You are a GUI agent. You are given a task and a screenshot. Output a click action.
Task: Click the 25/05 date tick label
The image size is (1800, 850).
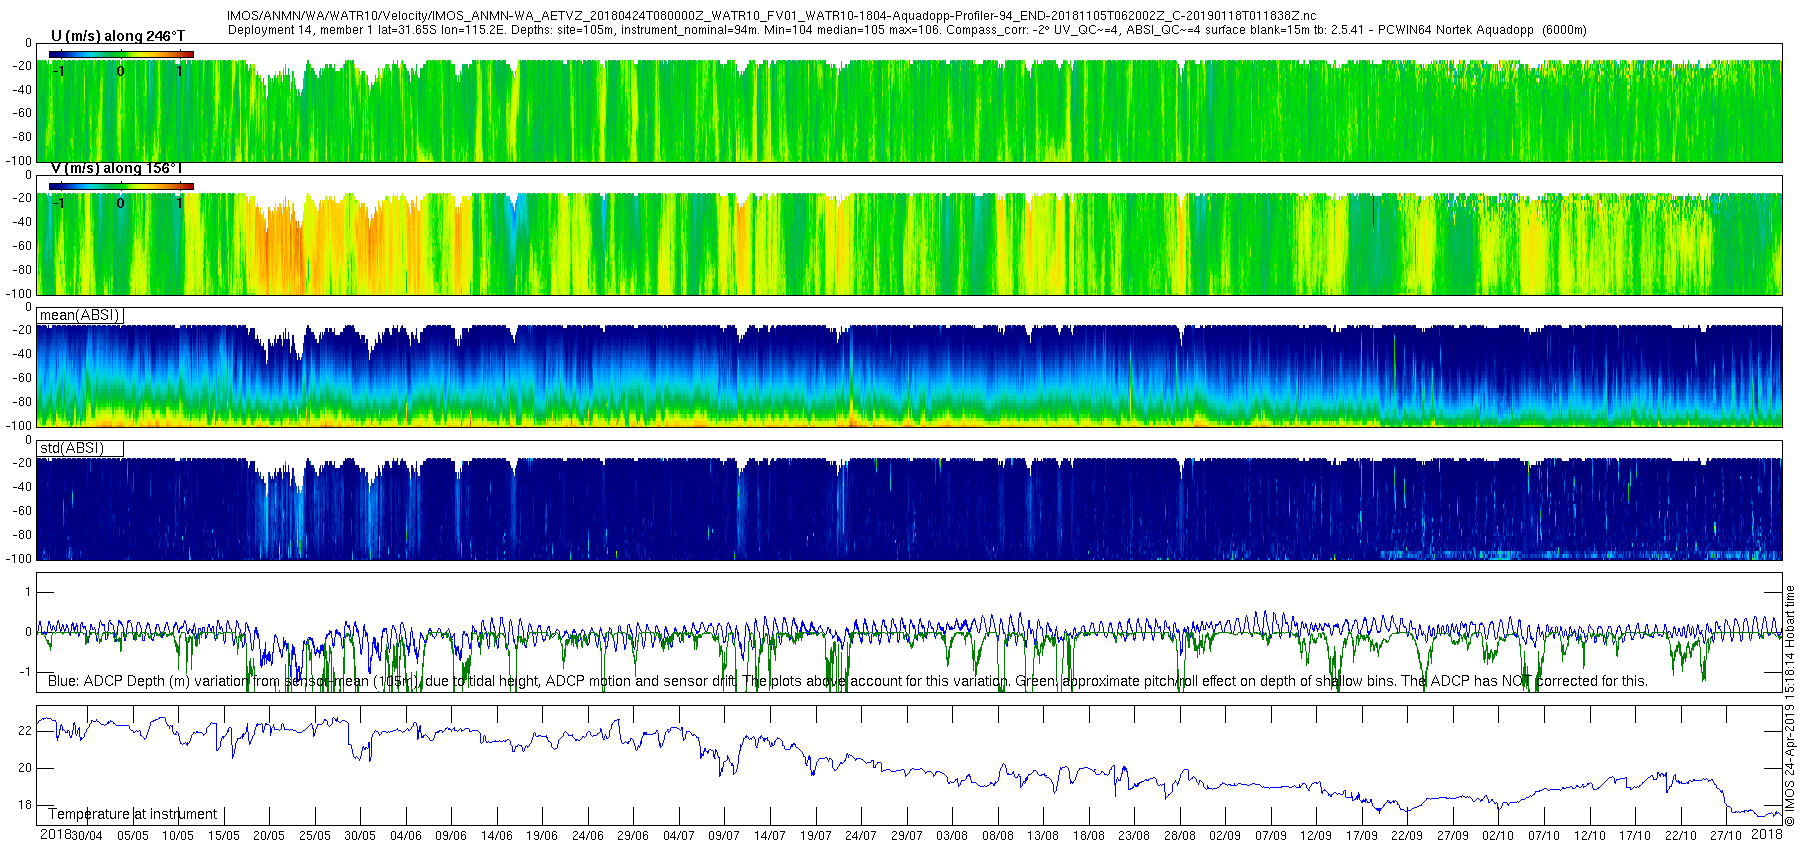pyautogui.click(x=315, y=836)
